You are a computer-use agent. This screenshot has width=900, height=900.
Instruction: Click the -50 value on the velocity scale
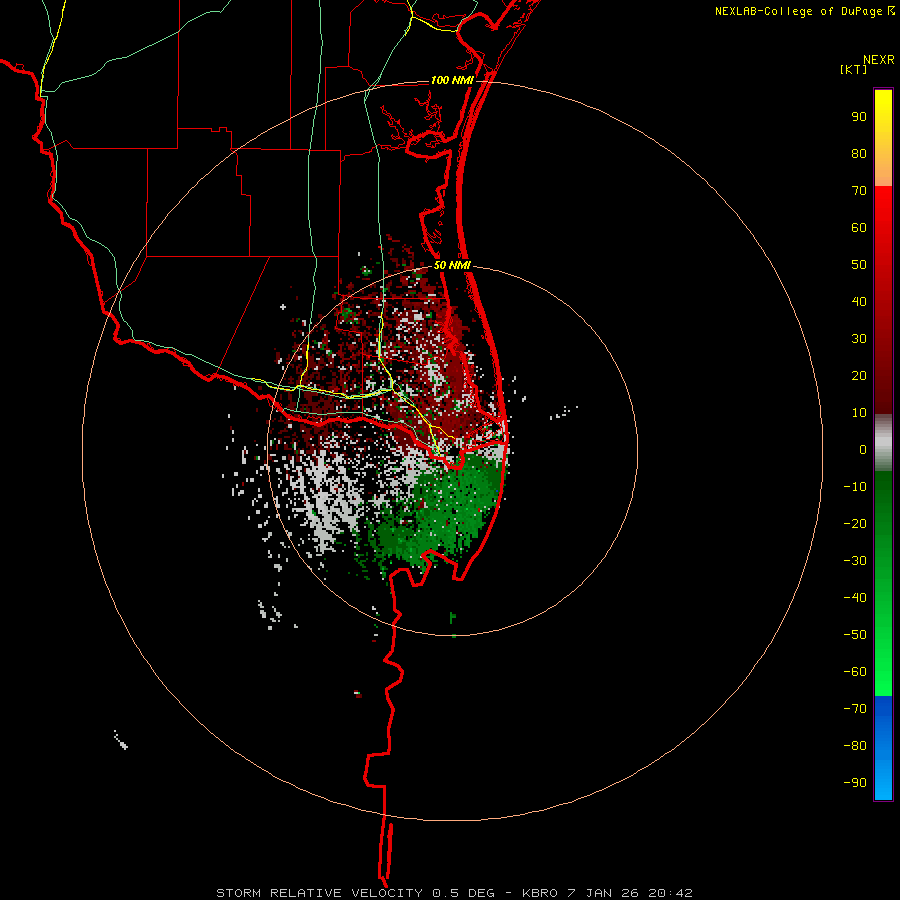(855, 635)
